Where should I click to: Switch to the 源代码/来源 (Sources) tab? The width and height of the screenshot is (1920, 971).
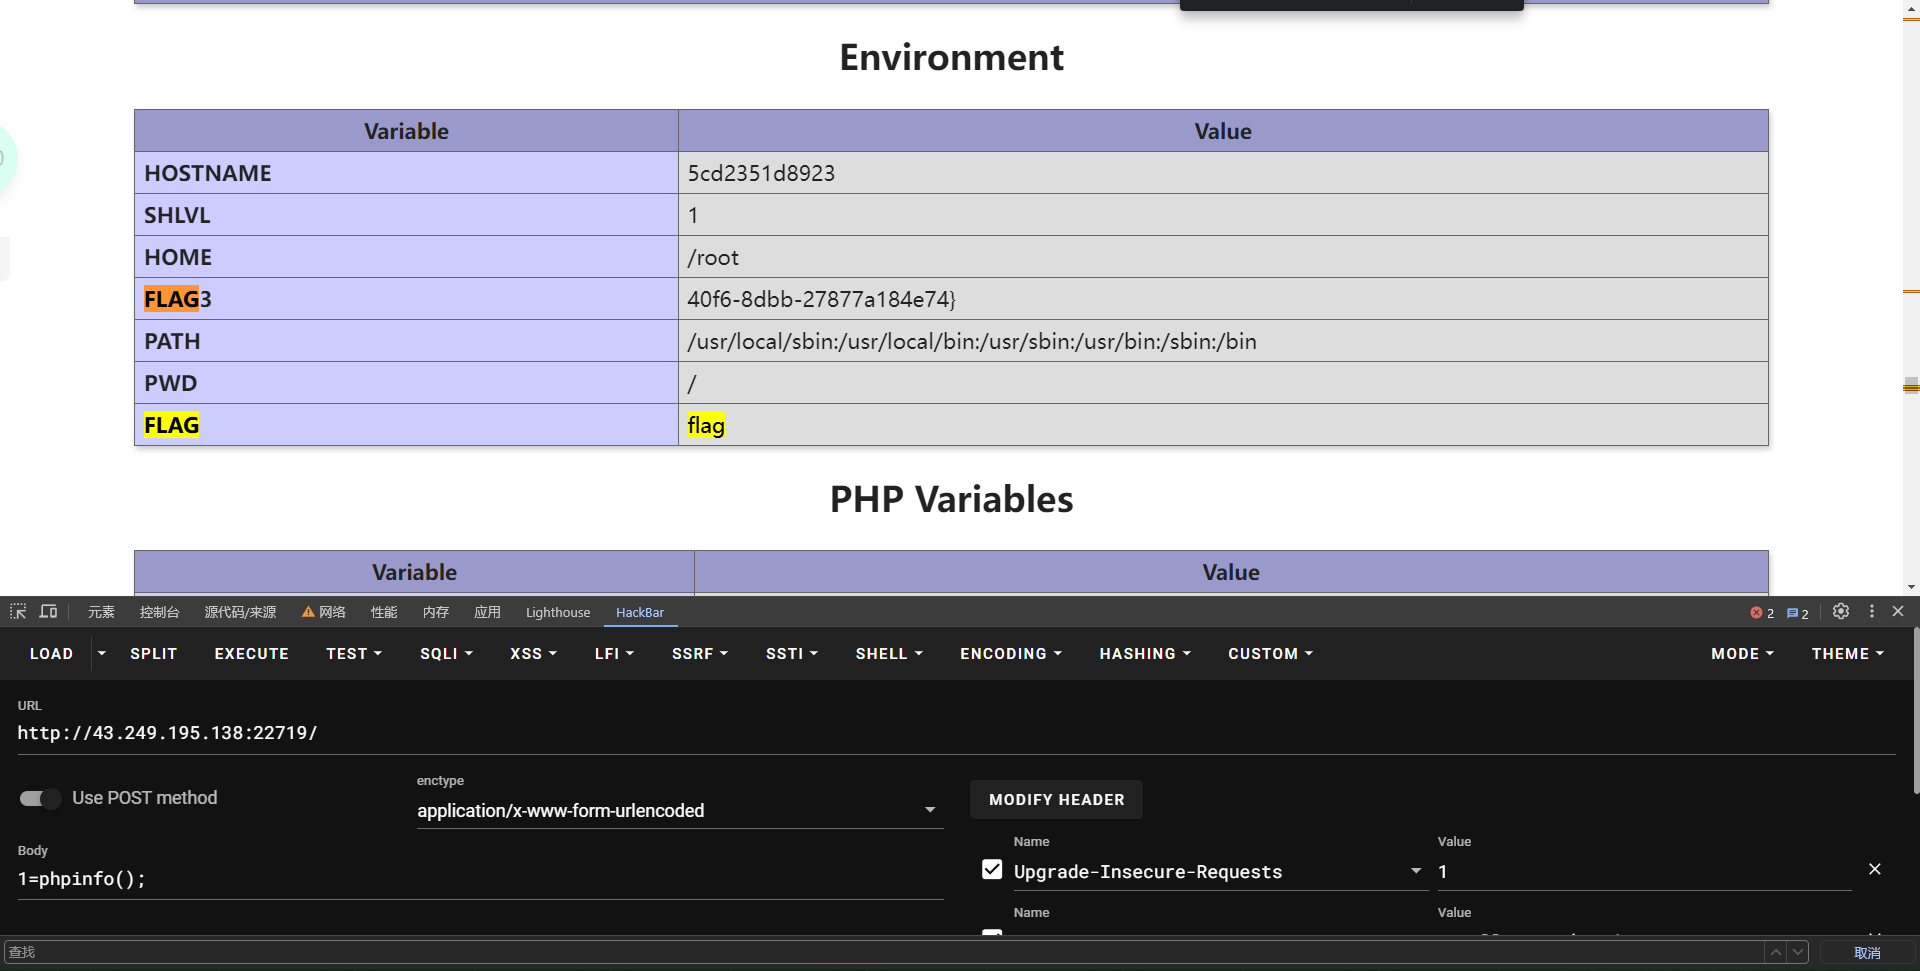pyautogui.click(x=240, y=612)
